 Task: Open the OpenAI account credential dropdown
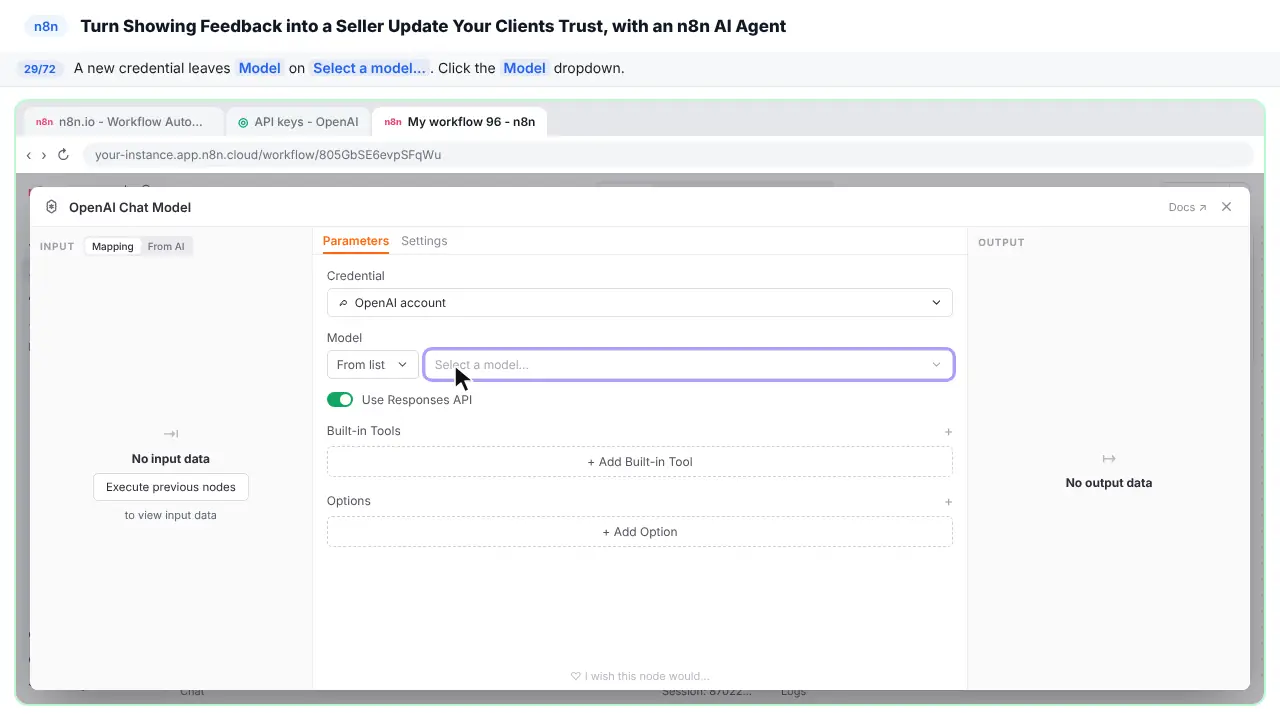(x=640, y=303)
